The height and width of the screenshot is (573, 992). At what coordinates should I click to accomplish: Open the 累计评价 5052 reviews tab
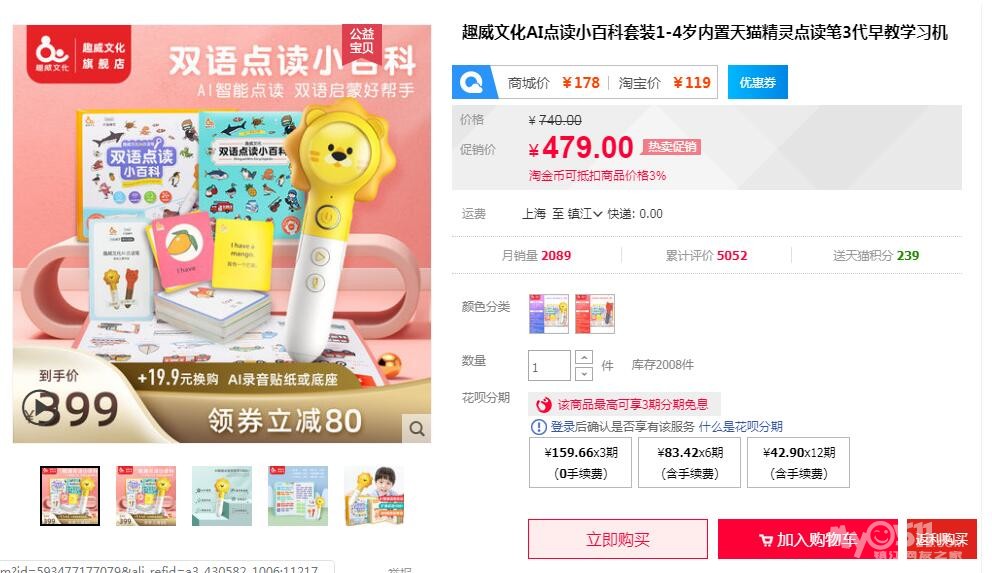(x=706, y=256)
